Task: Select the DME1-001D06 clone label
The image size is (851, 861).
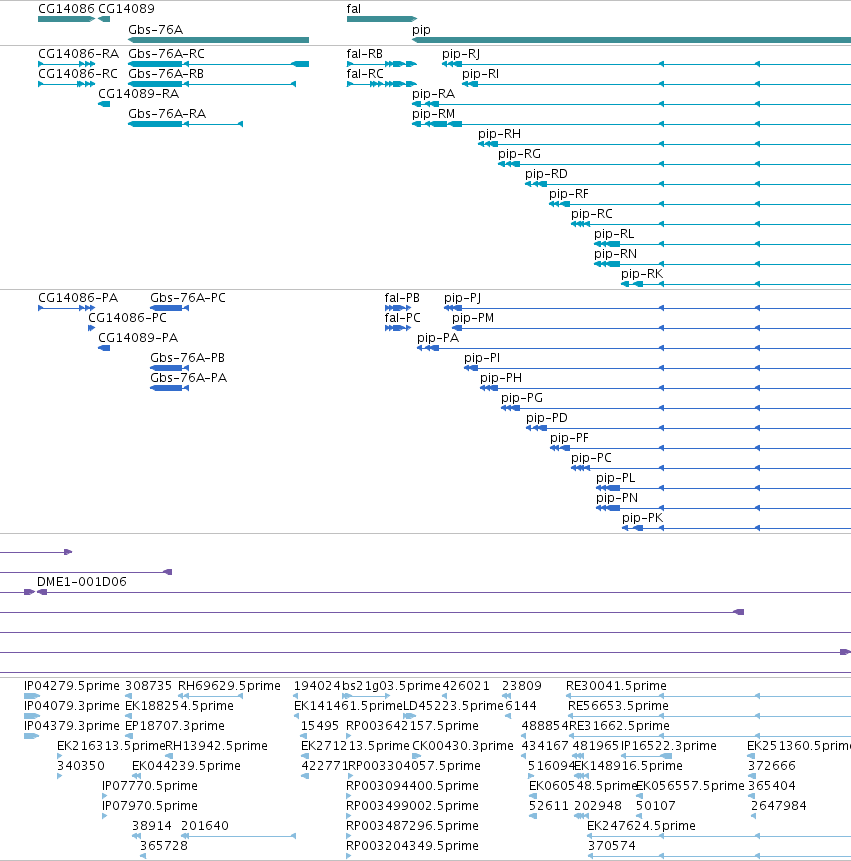Action: 82,582
